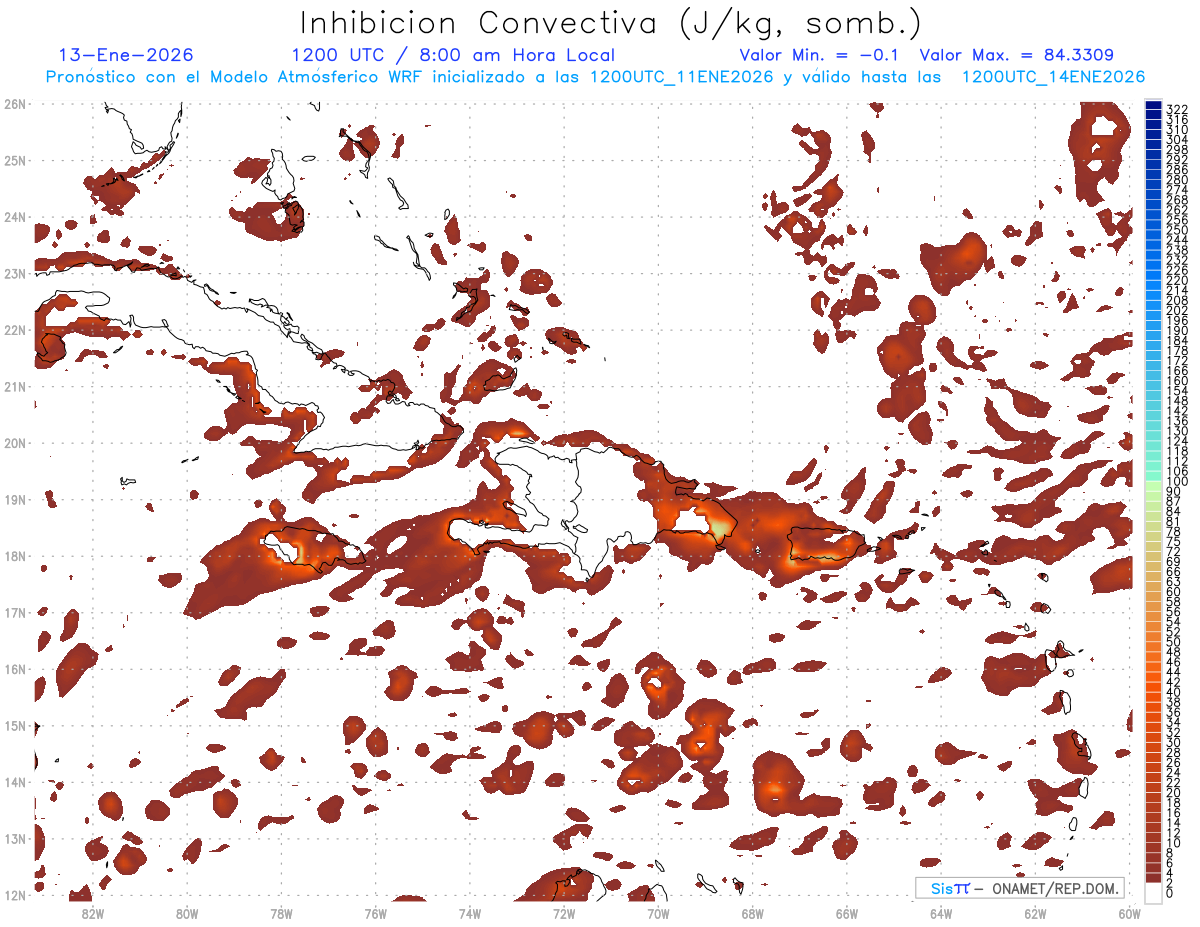Click the '80W' longitude label
Image resolution: width=1200 pixels, height=927 pixels.
pyautogui.click(x=186, y=912)
